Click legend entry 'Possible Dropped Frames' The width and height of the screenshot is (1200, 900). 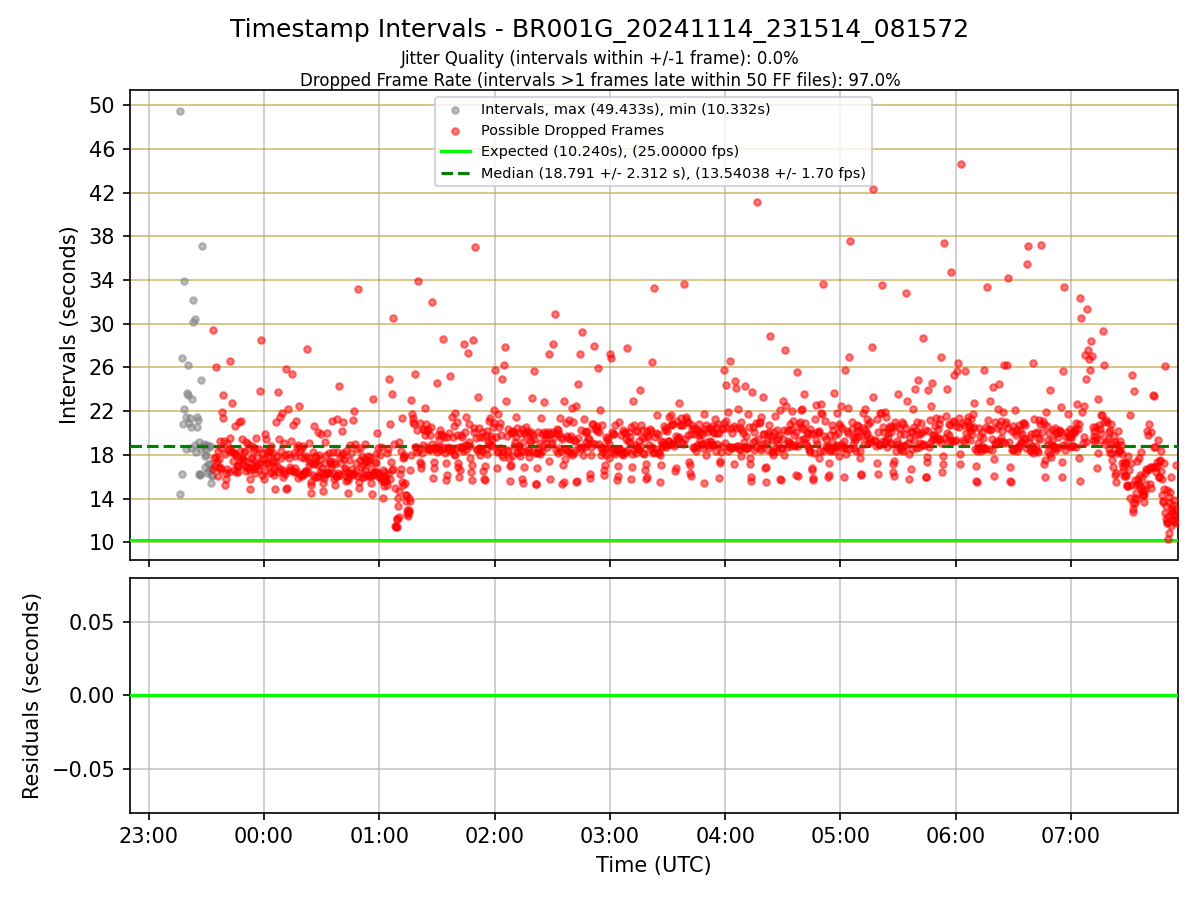coord(572,130)
